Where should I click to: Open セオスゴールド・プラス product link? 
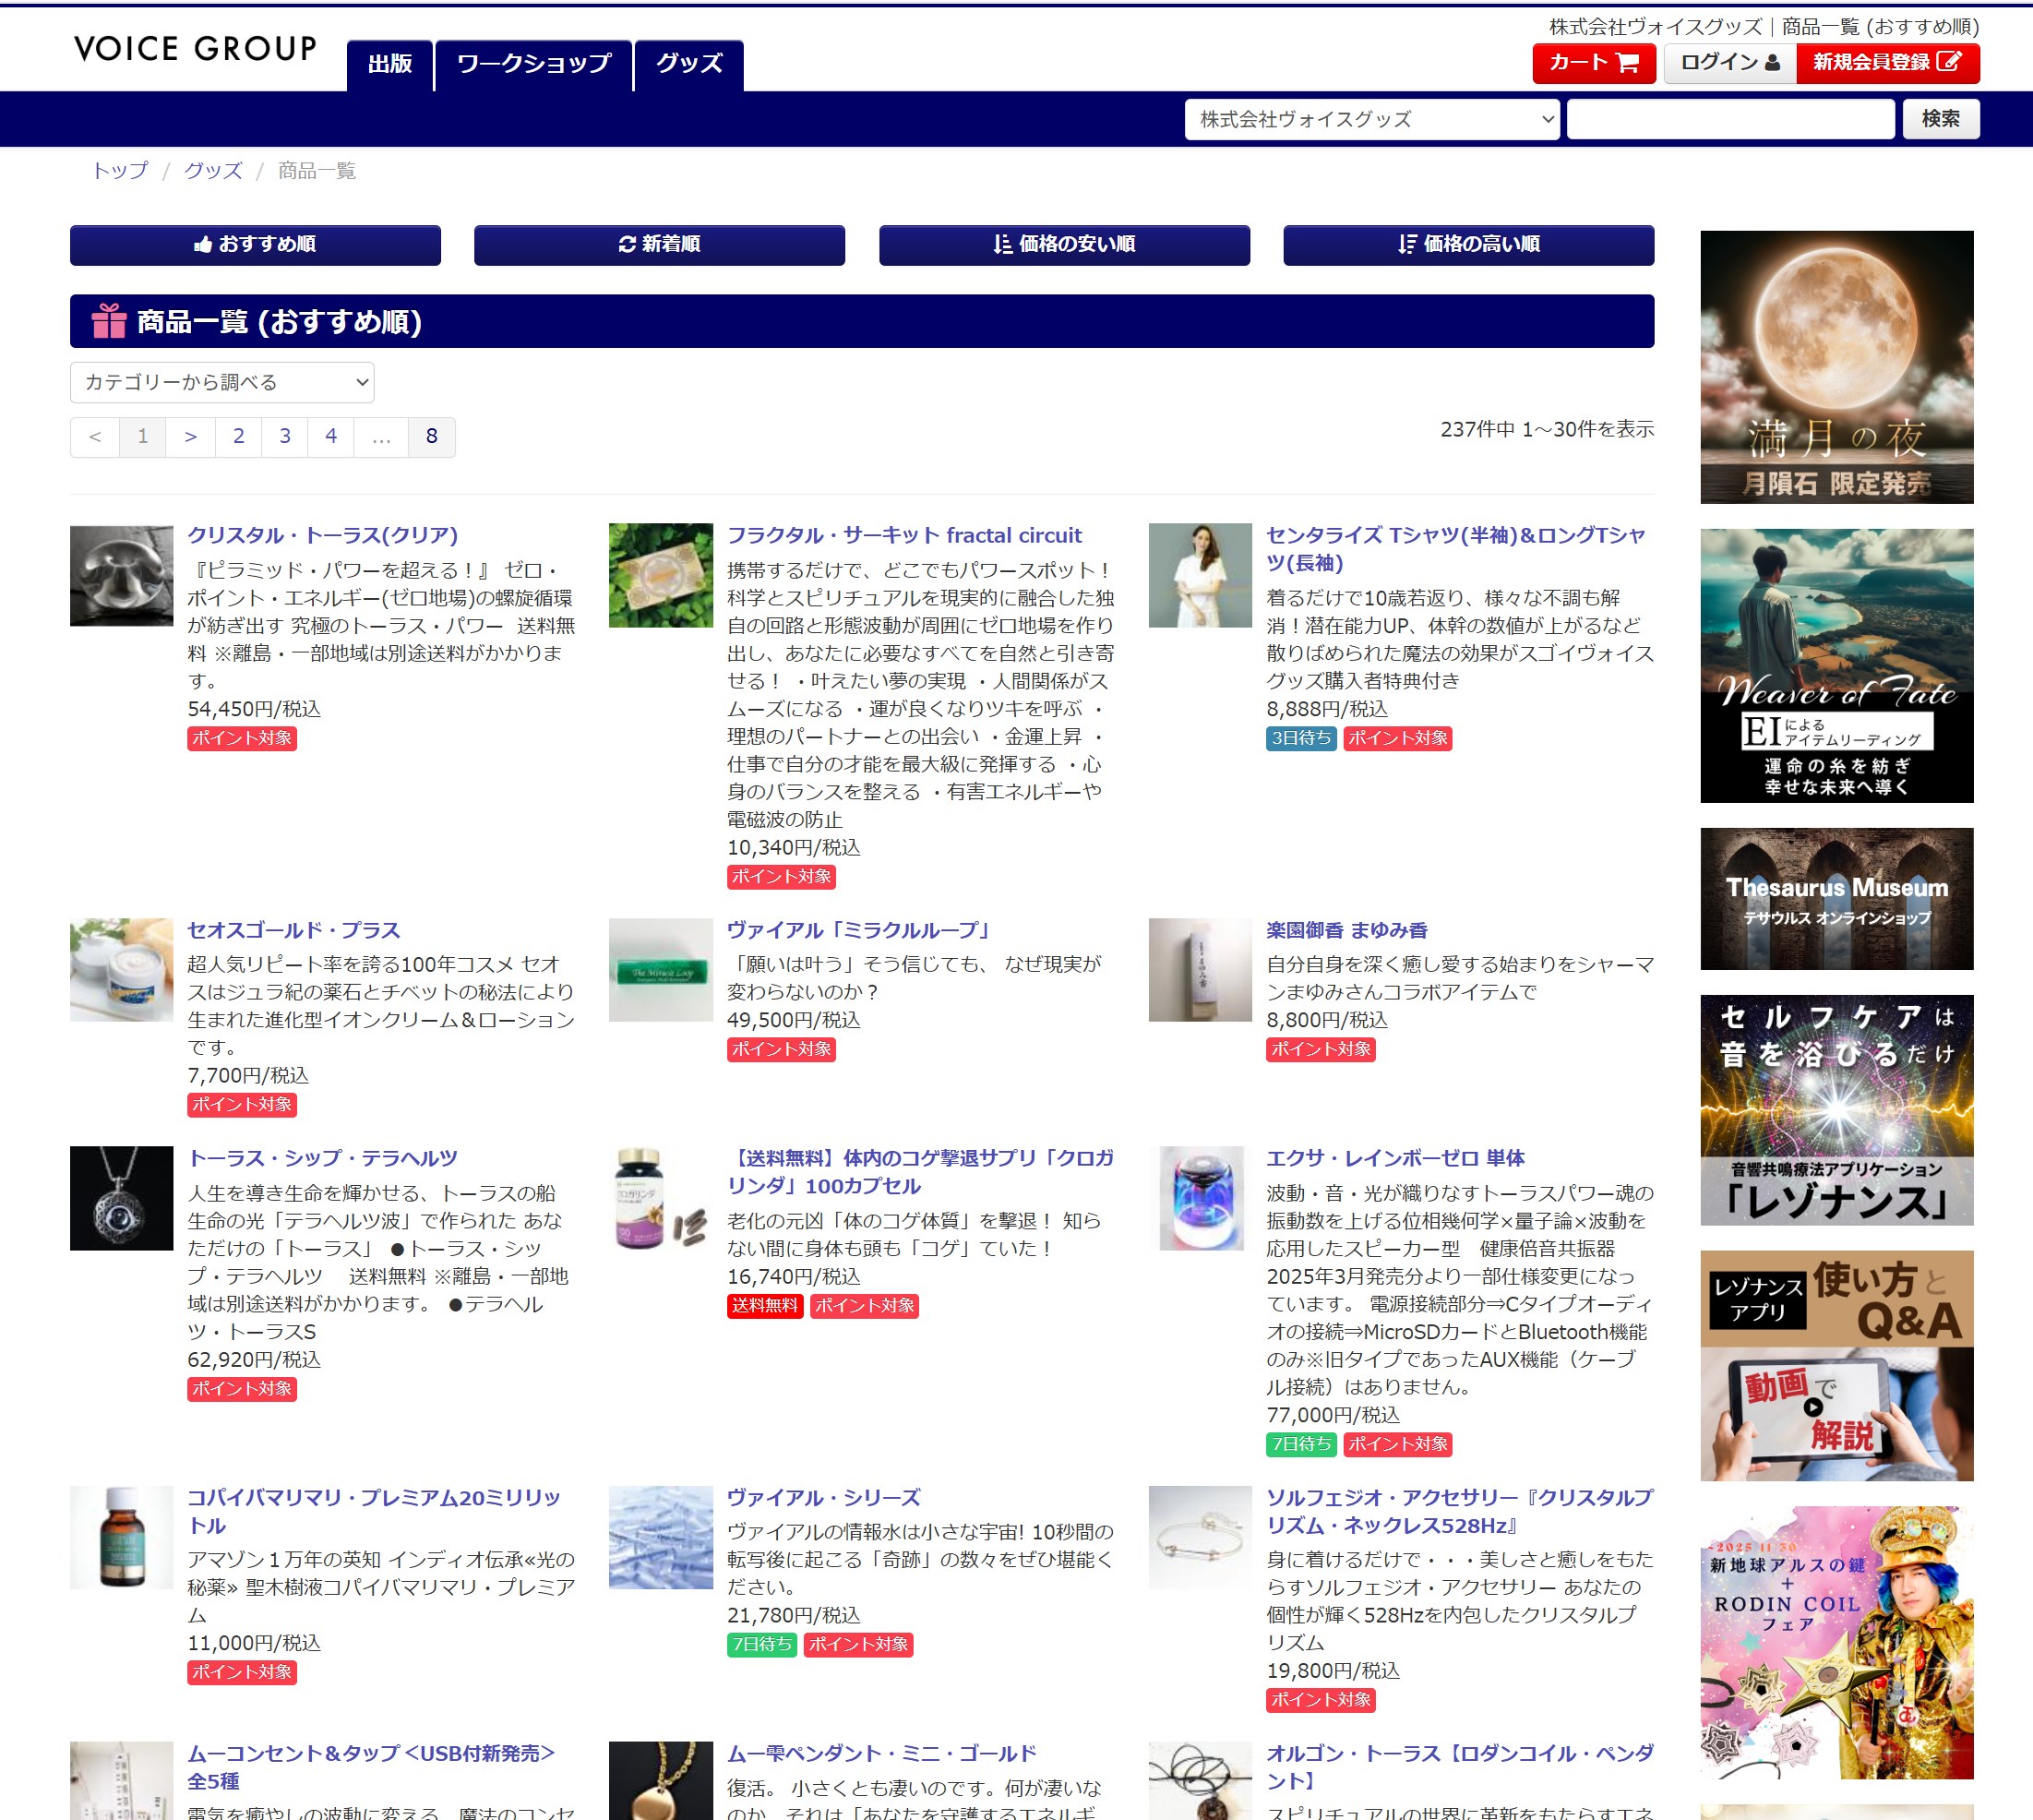[294, 930]
